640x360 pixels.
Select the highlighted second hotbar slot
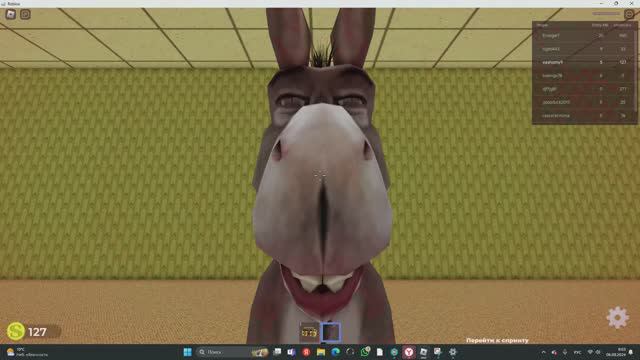tap(331, 332)
